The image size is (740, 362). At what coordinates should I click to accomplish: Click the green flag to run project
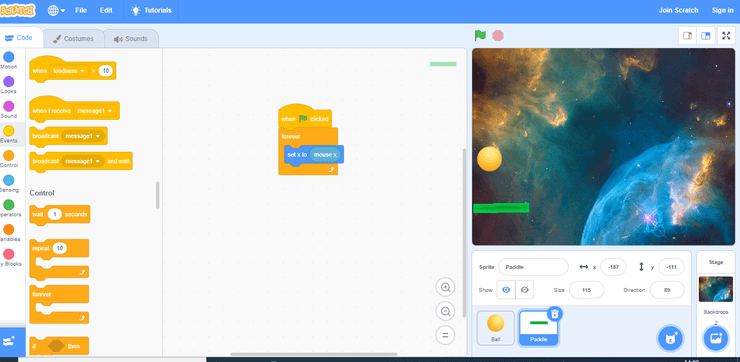pyautogui.click(x=480, y=35)
